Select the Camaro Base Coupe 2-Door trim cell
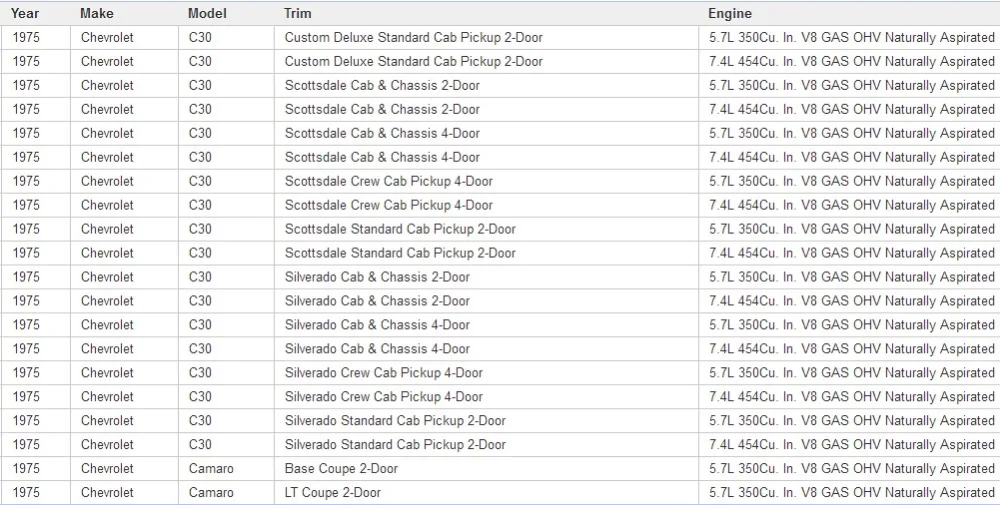The width and height of the screenshot is (1000, 505). [341, 469]
